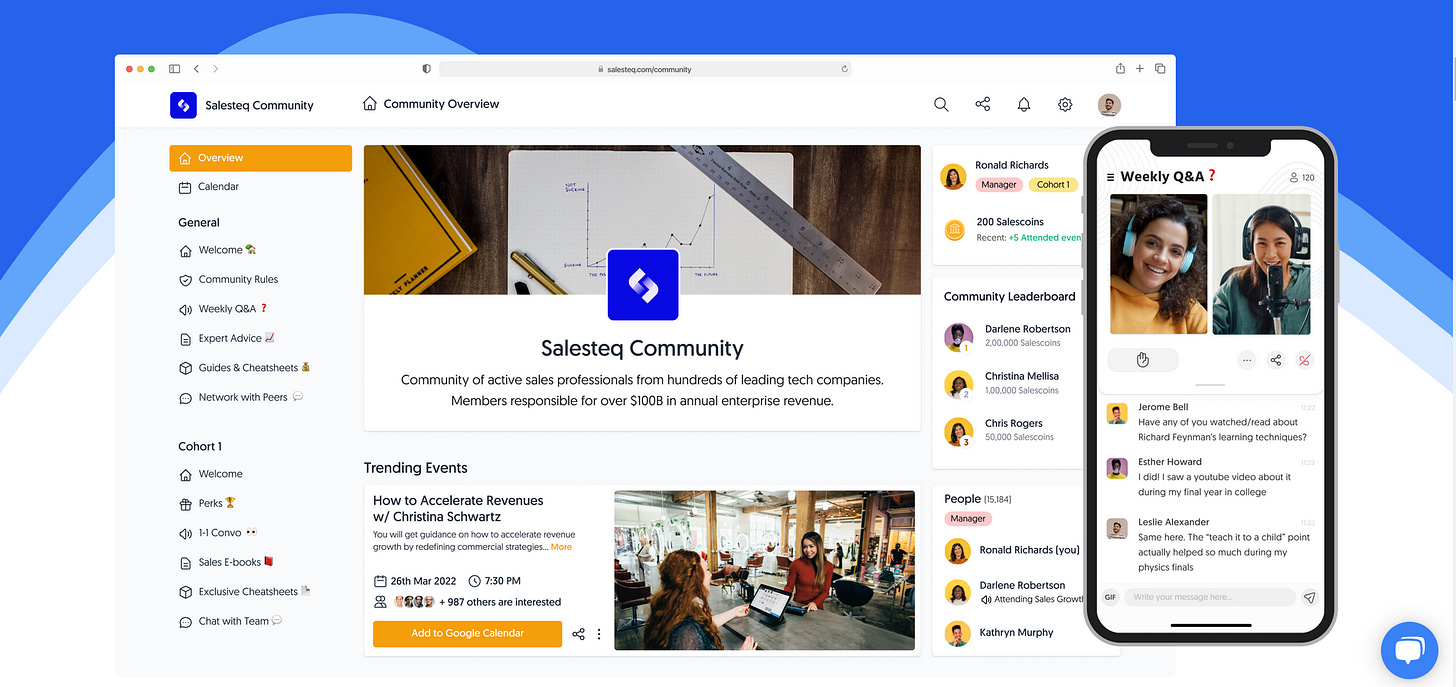This screenshot has height=687, width=1456.
Task: Open Cohort 1 Welcome channel
Action: (x=211, y=474)
